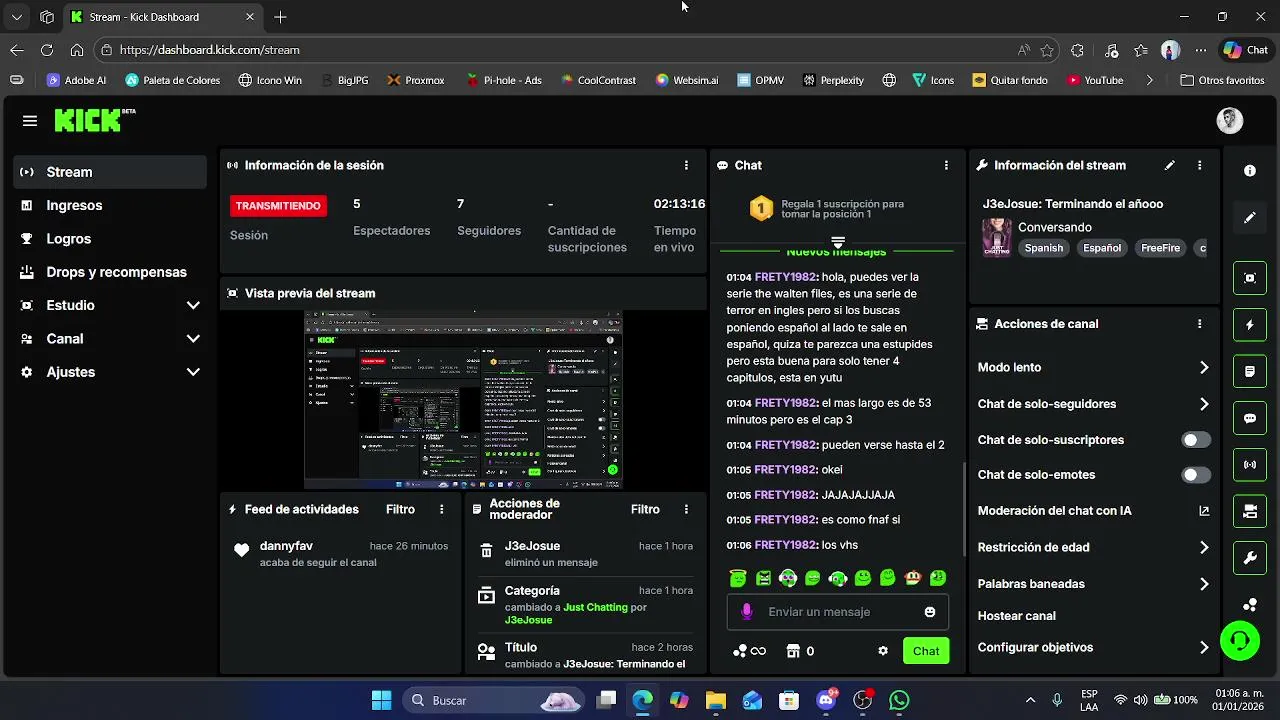Click the pencil icon in right sidebar
The width and height of the screenshot is (1280, 720).
pyautogui.click(x=1250, y=217)
